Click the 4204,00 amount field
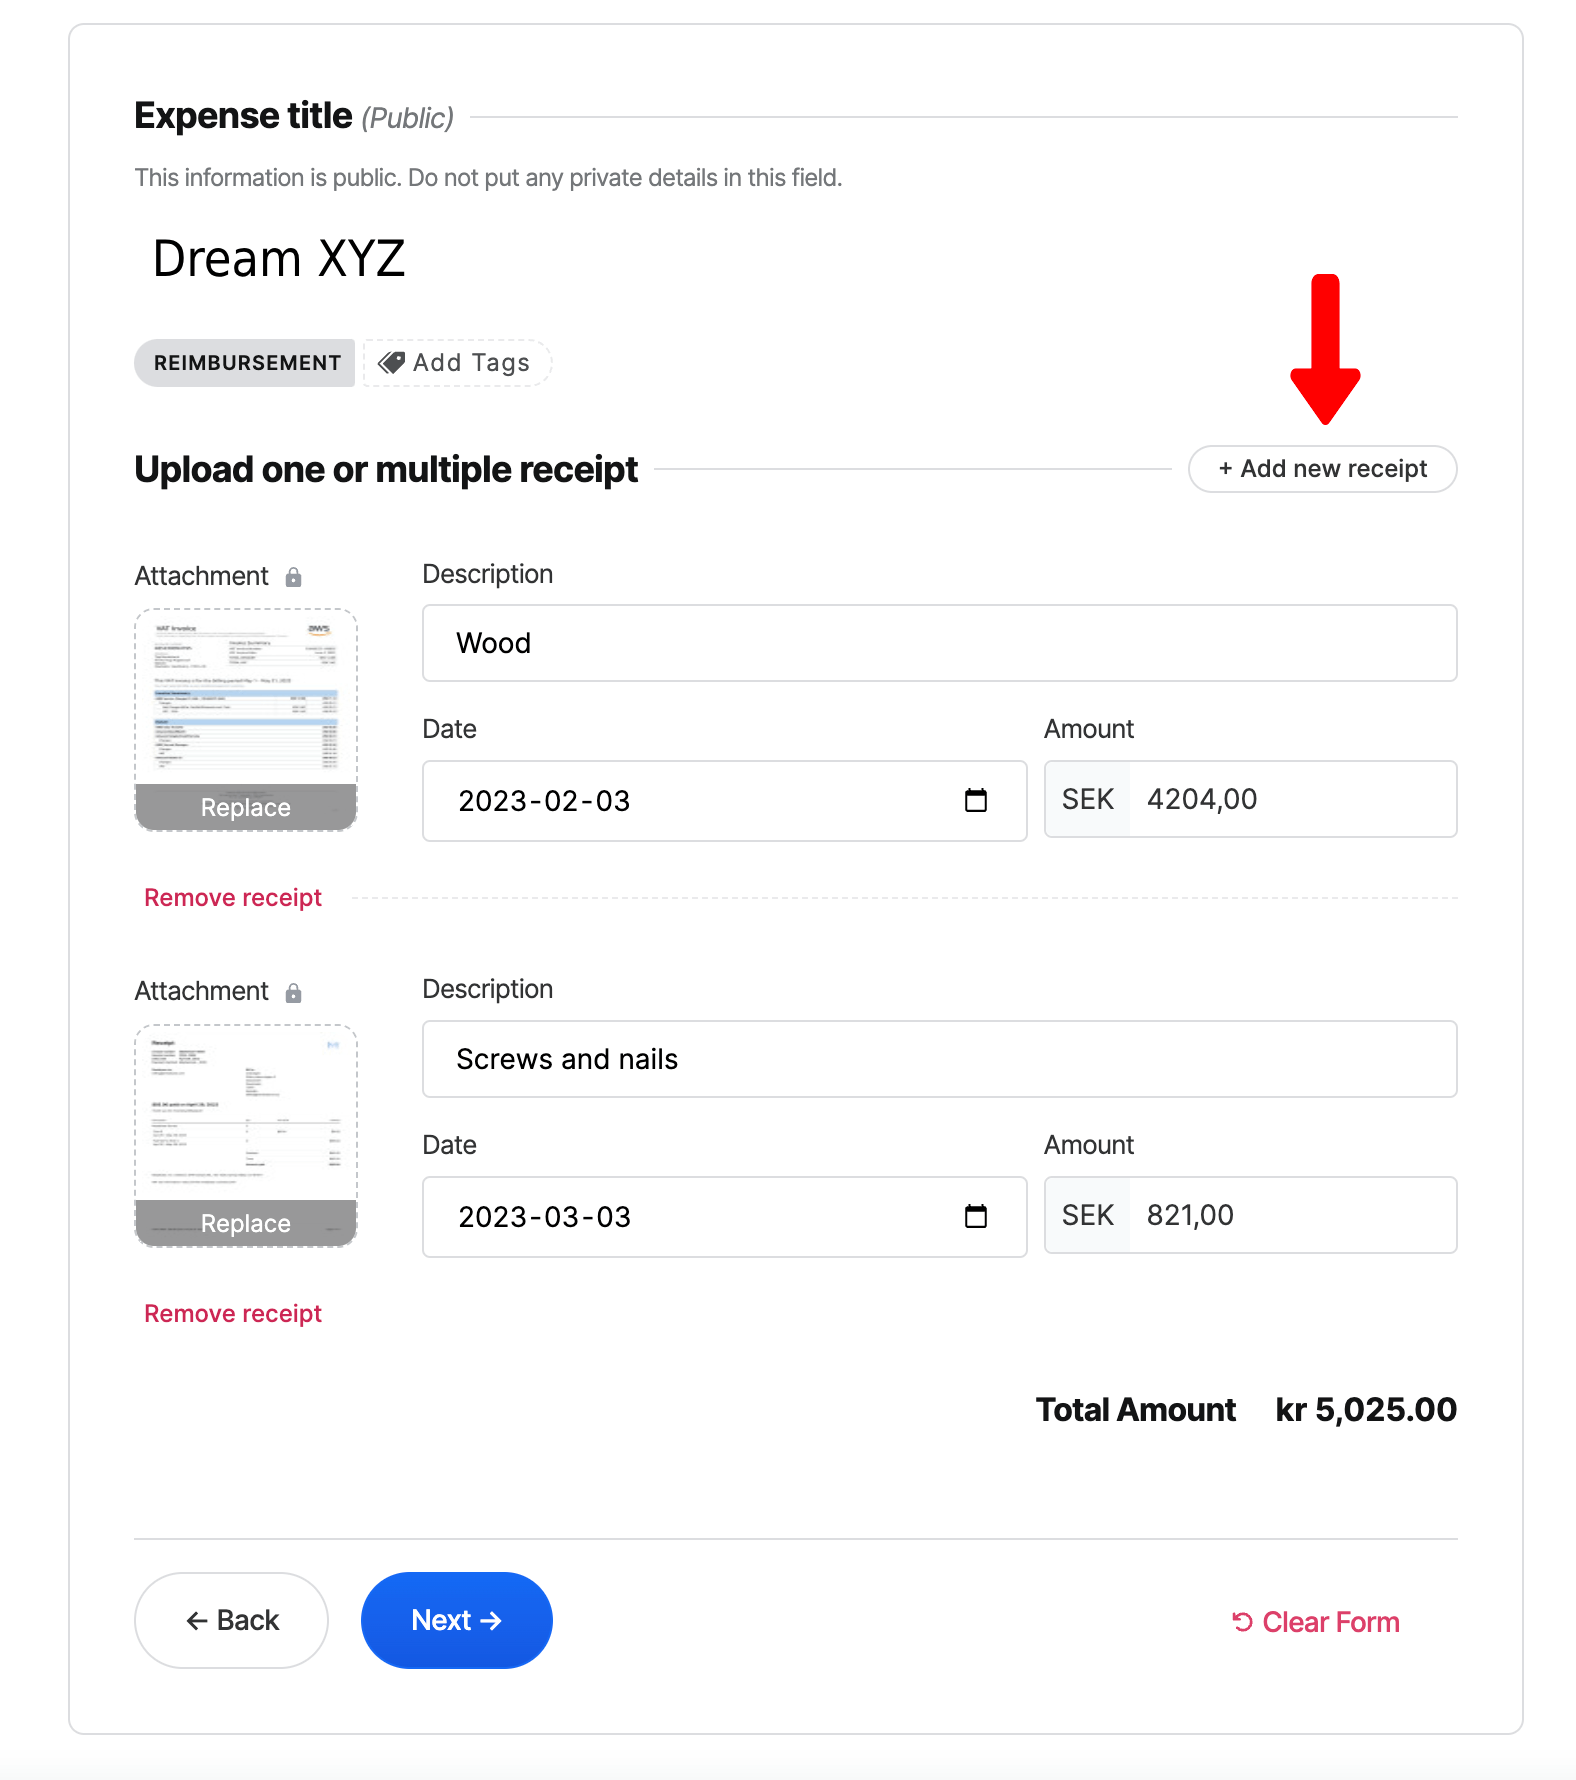 point(1290,800)
